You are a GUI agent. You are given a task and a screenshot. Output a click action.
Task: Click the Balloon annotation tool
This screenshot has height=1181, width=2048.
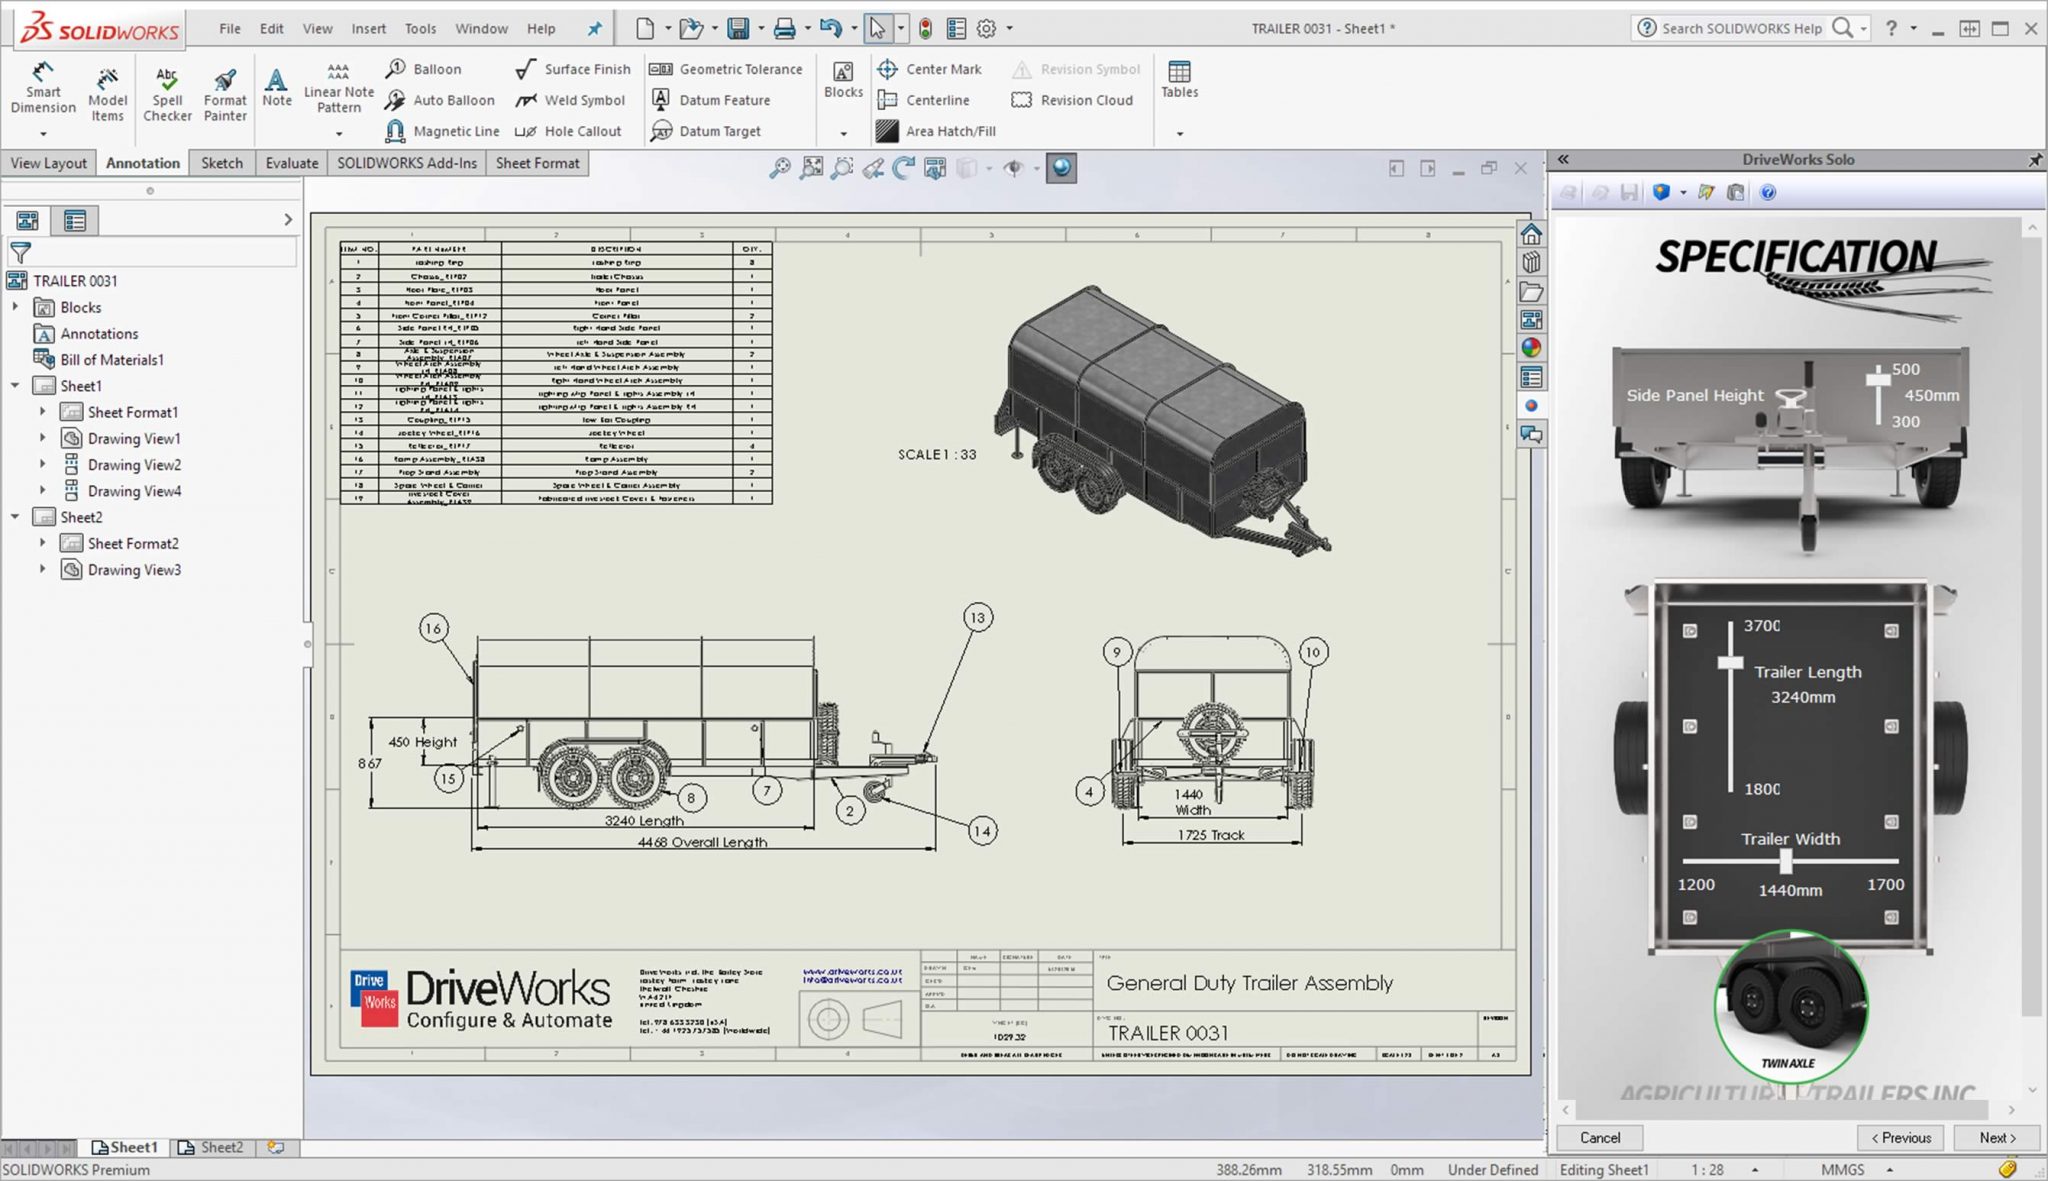click(x=424, y=69)
